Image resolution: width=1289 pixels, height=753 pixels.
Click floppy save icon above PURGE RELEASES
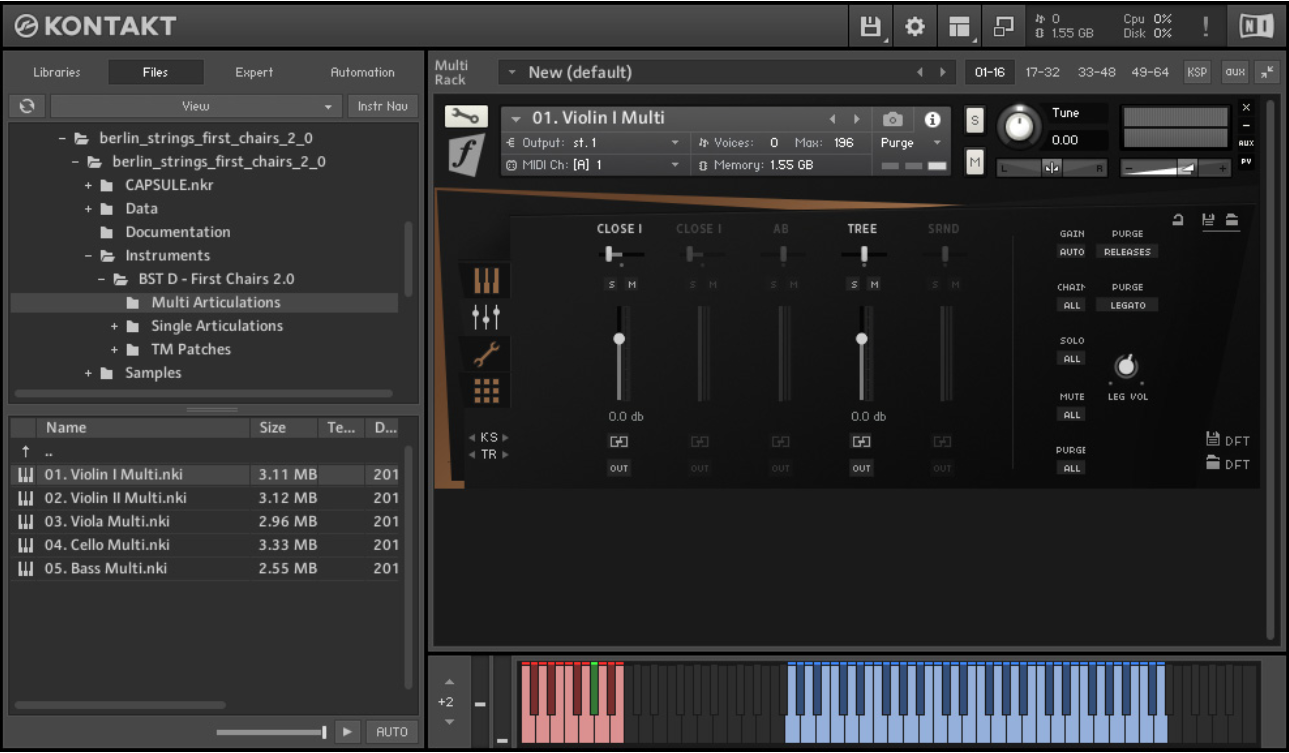click(1208, 220)
